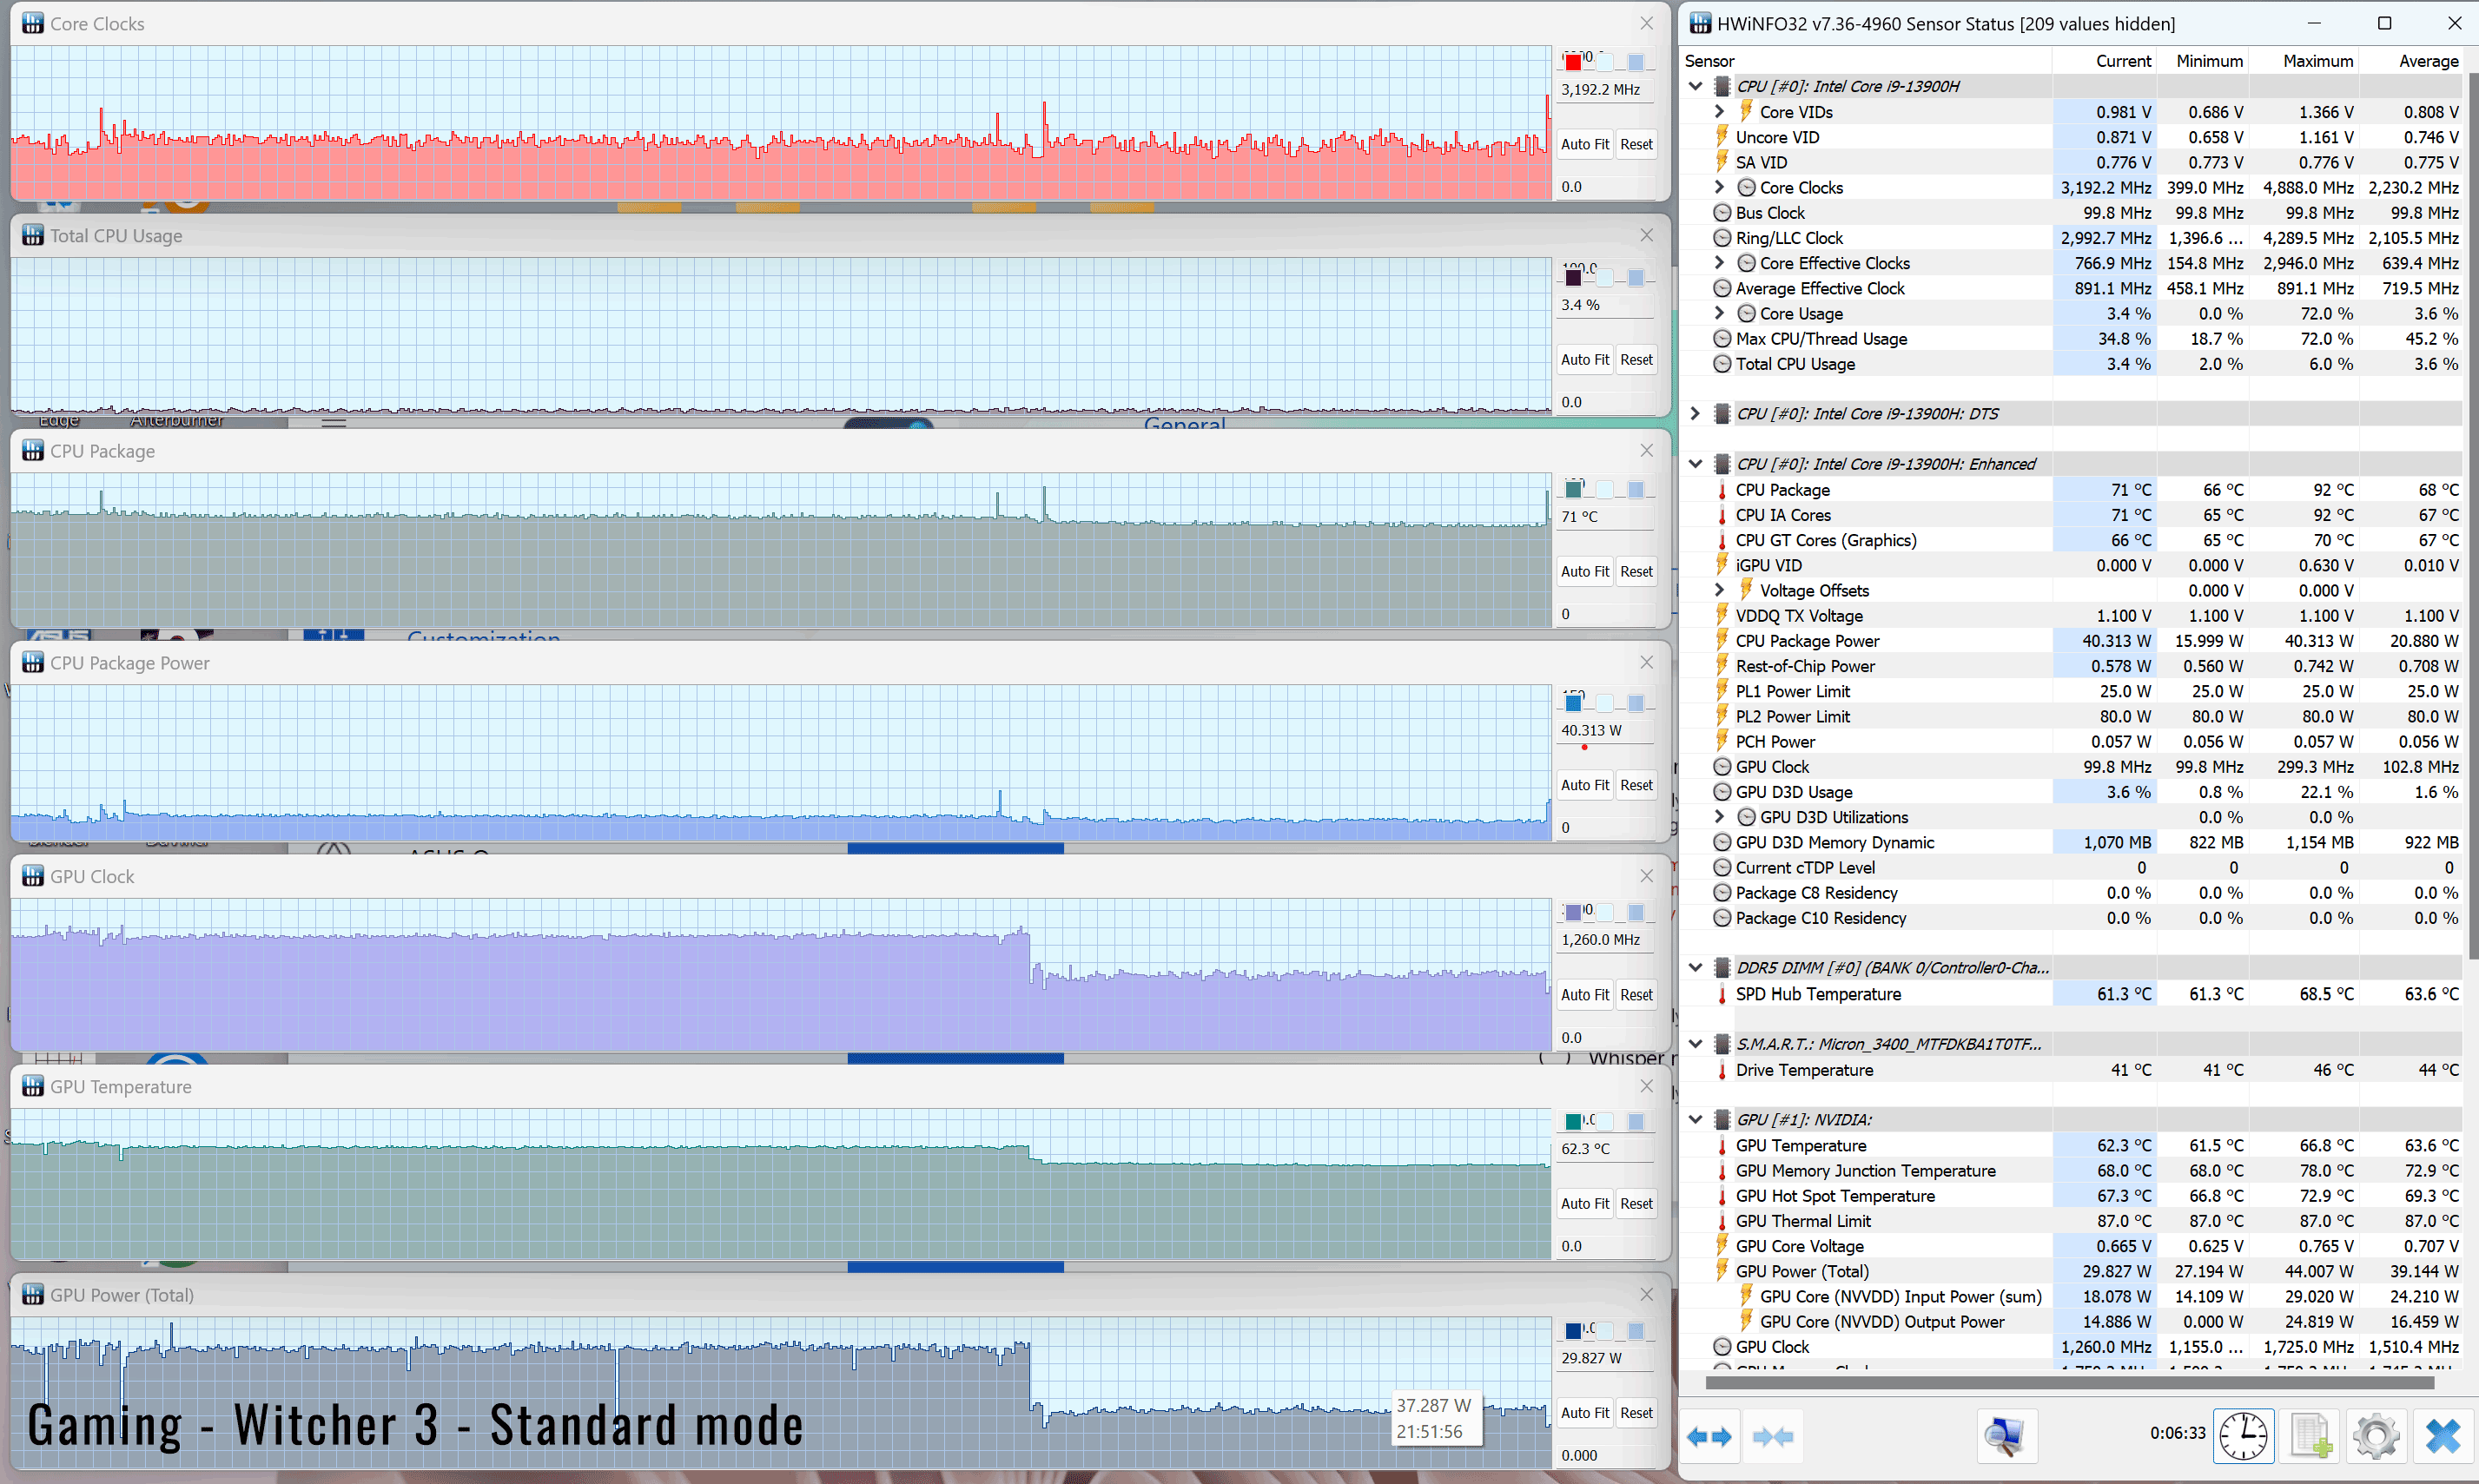Expand the CPU DTS sensor group
The height and width of the screenshot is (1484, 2479).
1696,413
